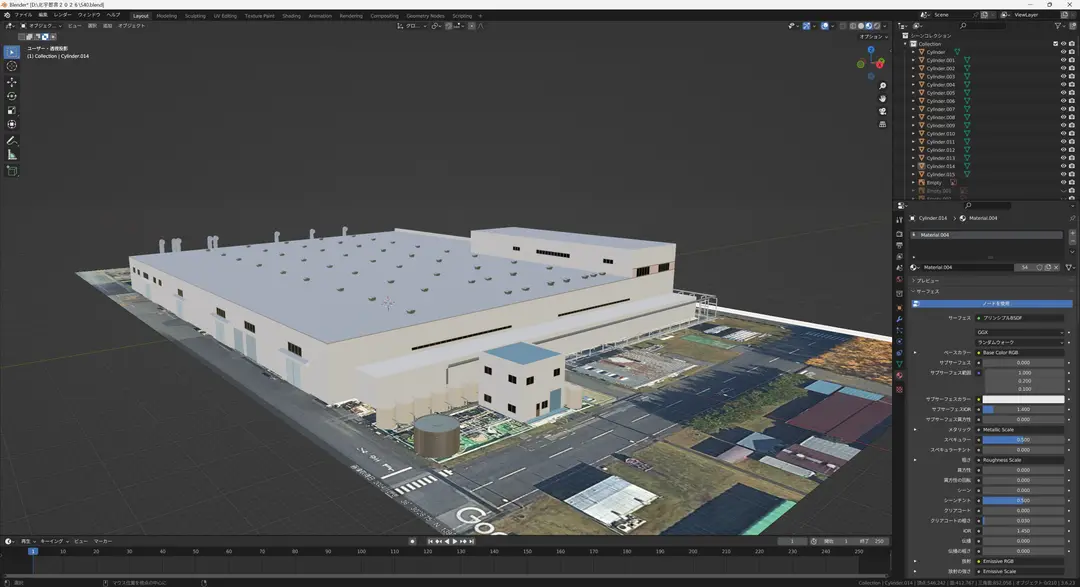1080x587 pixels.
Task: Open the Tool properties tab icon
Action: 899,220
